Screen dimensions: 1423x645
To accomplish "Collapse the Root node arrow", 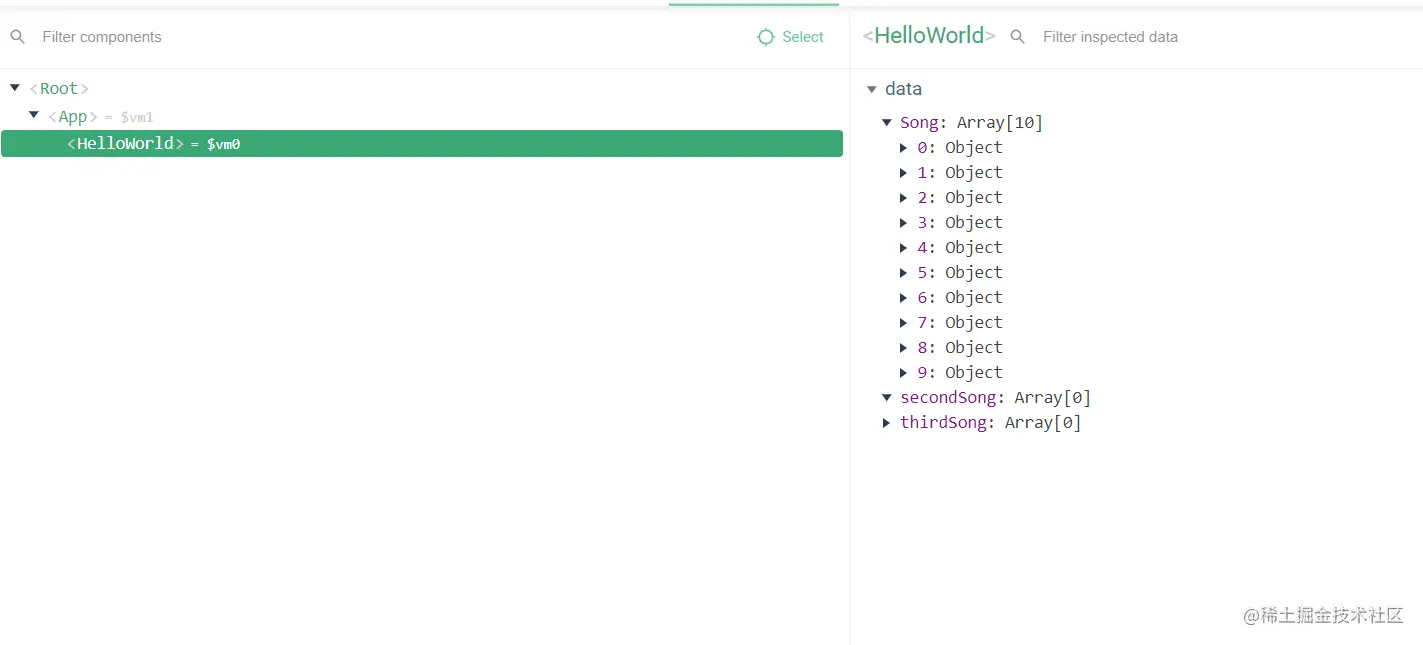I will 15,88.
